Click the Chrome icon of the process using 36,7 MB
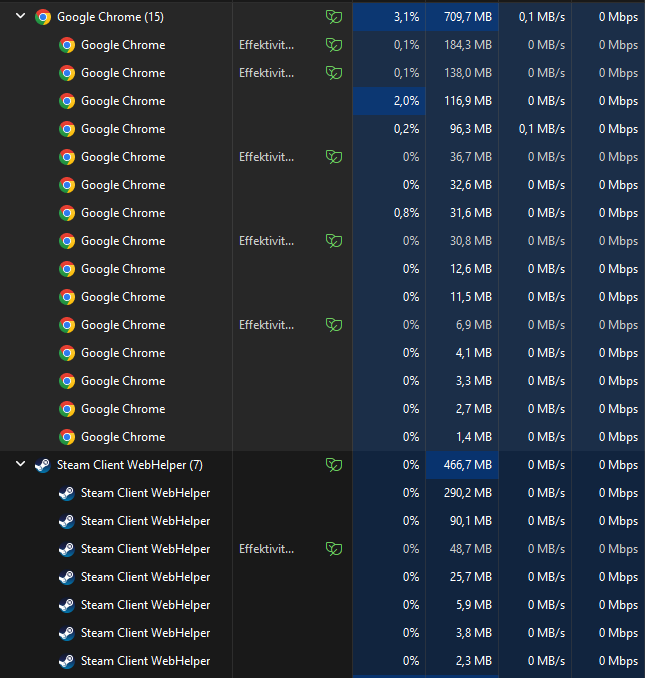The width and height of the screenshot is (645, 678). pyautogui.click(x=67, y=157)
